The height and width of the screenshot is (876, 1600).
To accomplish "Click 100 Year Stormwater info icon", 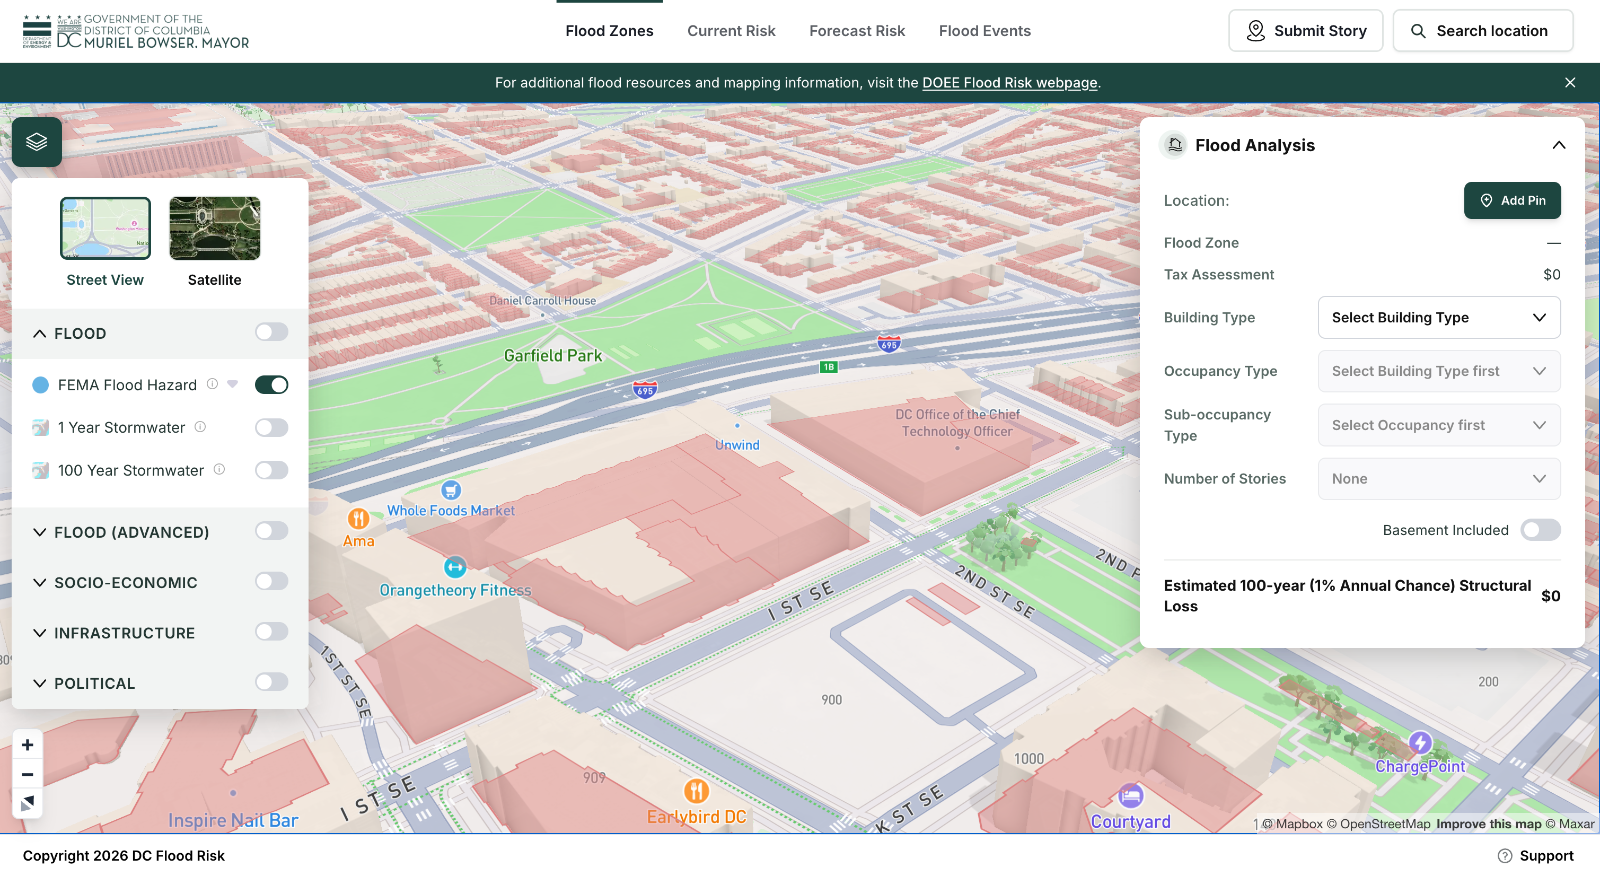I will [219, 469].
